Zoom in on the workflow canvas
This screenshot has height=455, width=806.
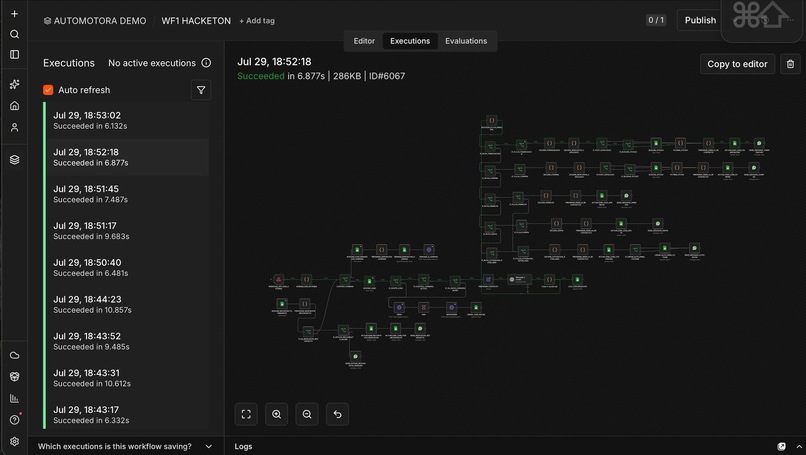pyautogui.click(x=277, y=414)
